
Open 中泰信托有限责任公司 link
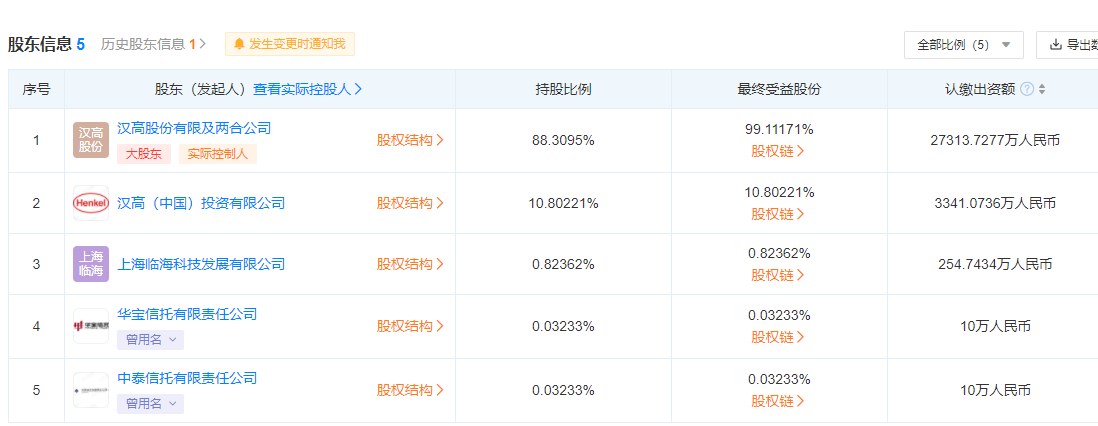click(x=187, y=378)
